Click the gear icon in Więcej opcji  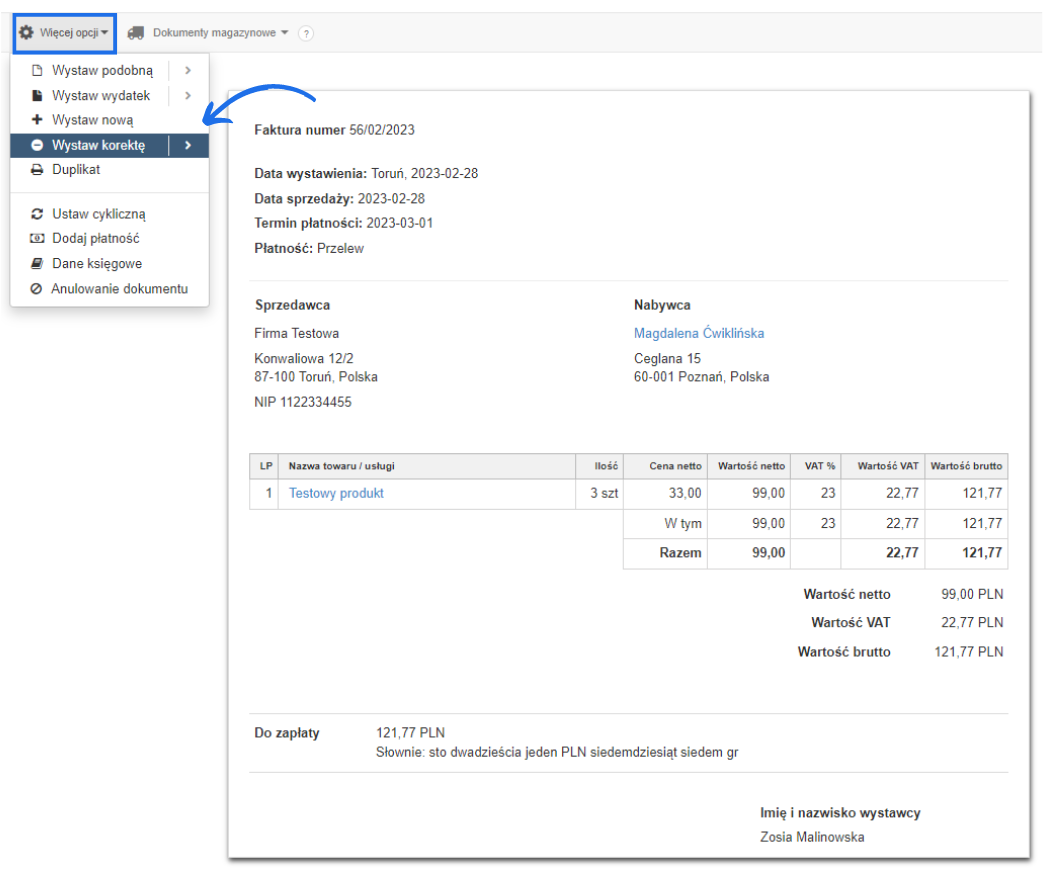pyautogui.click(x=27, y=33)
